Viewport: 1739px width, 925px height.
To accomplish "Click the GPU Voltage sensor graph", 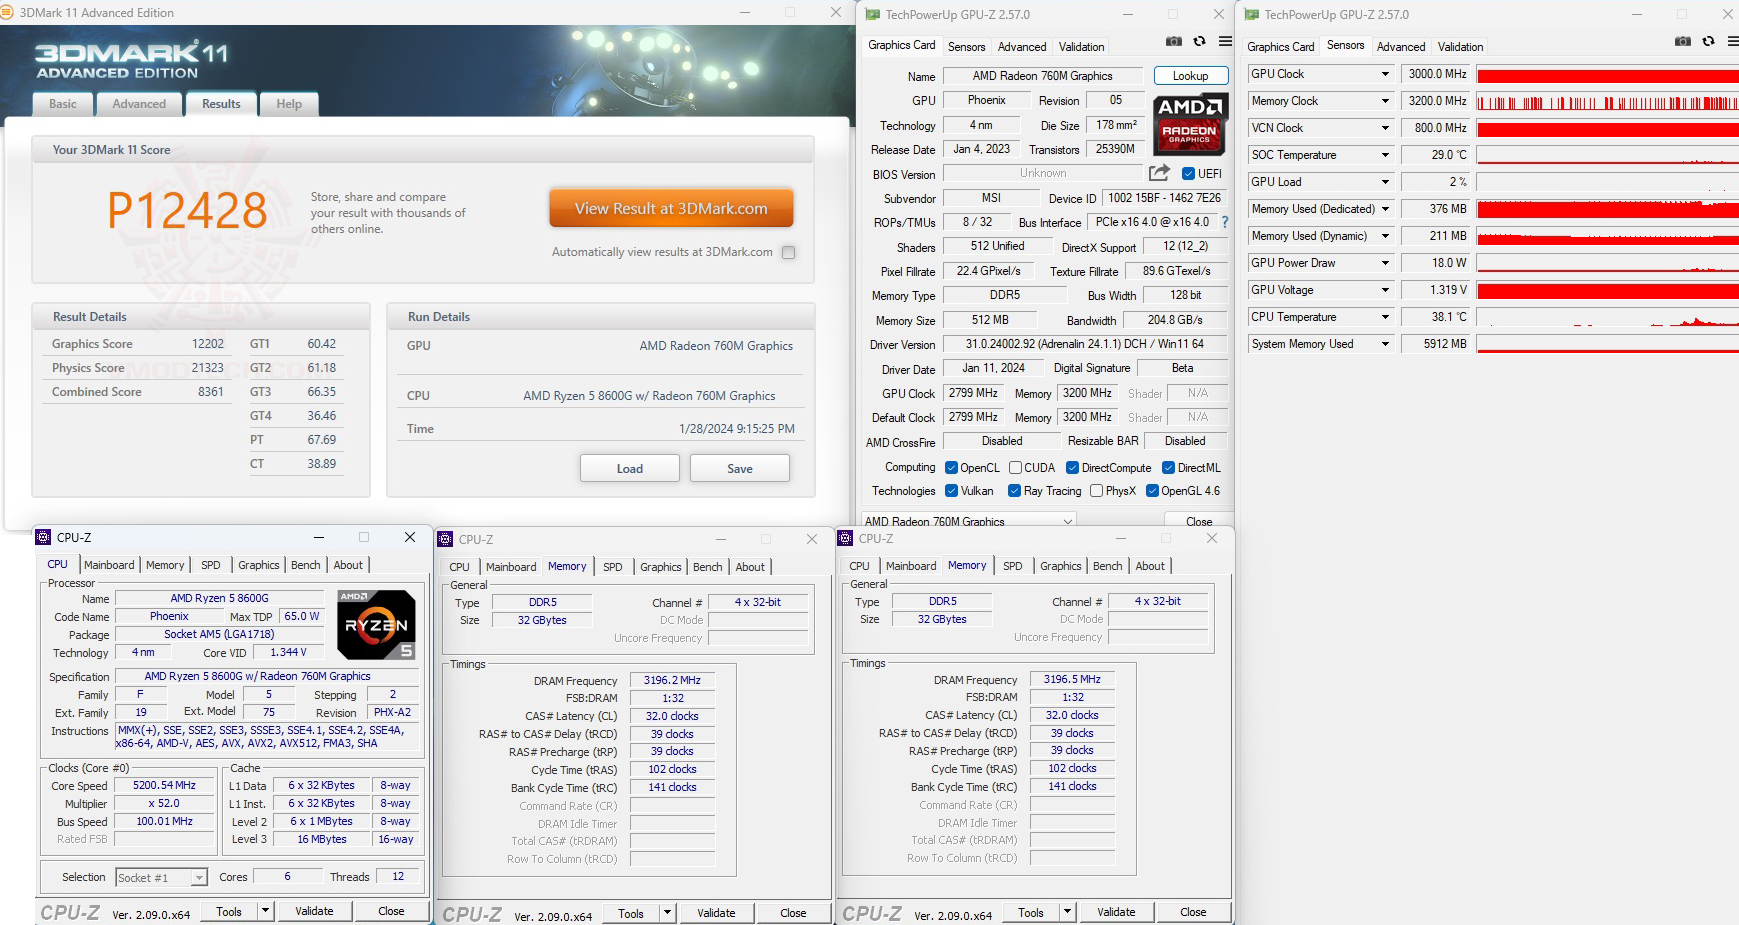I will pos(1607,290).
